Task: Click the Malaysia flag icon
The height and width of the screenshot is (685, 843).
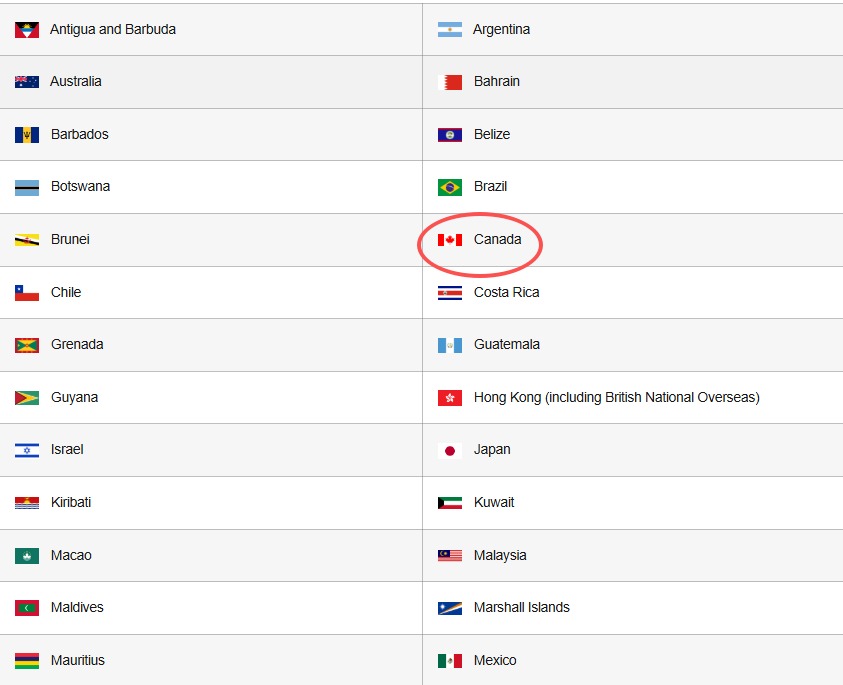Action: (x=449, y=555)
